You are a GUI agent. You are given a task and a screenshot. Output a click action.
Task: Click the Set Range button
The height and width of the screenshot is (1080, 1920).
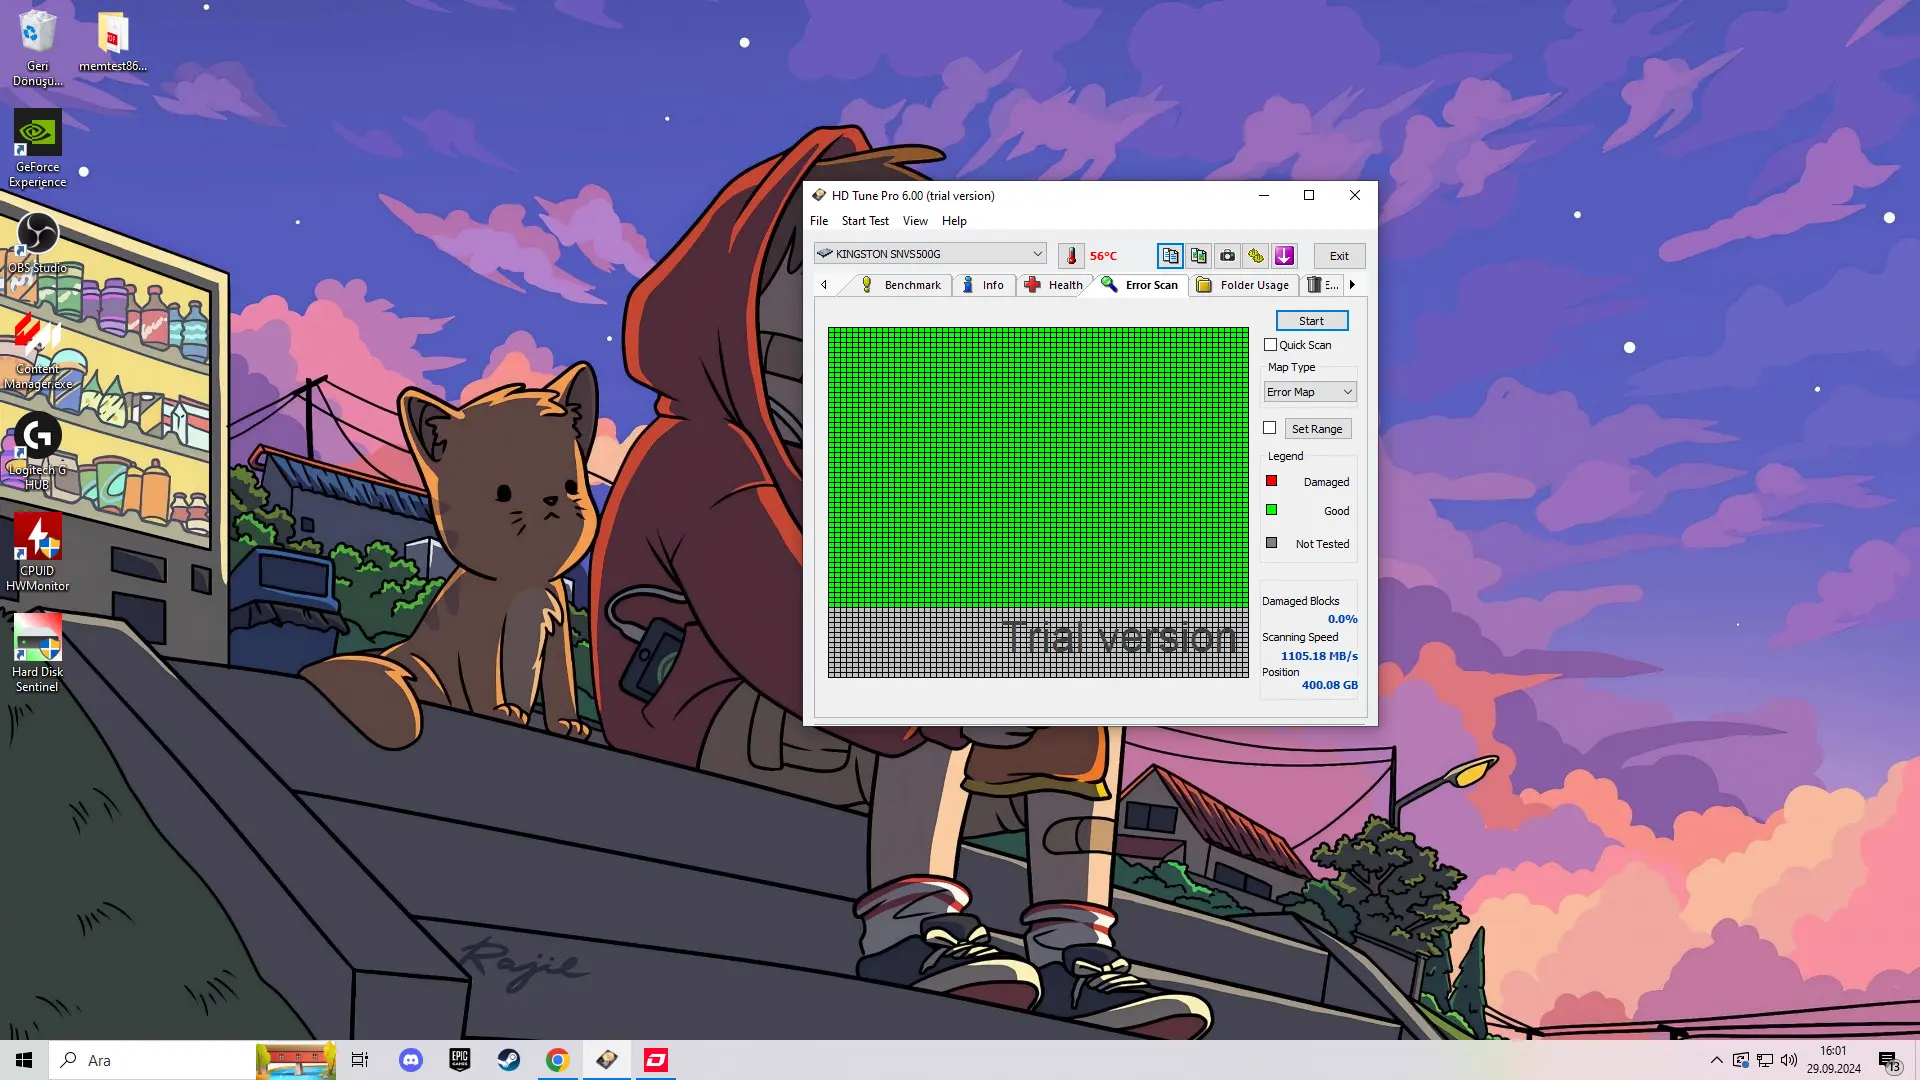tap(1318, 429)
